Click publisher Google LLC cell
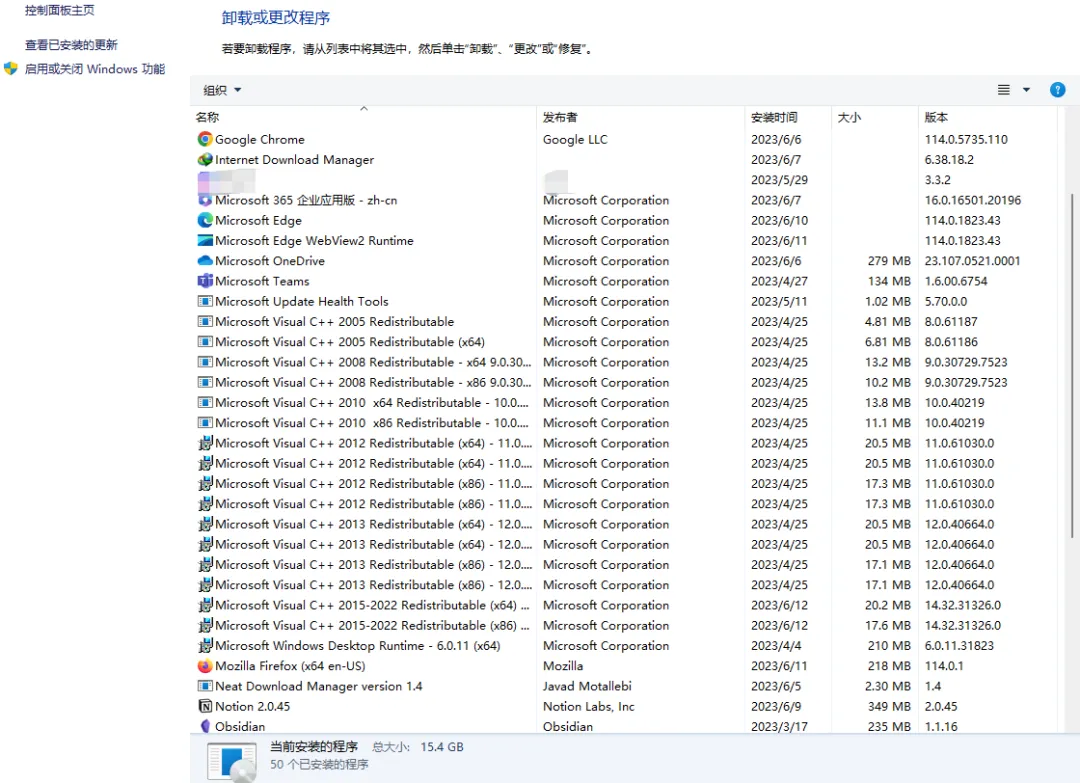Screen dimensions: 1080x783 pyautogui.click(x=574, y=139)
